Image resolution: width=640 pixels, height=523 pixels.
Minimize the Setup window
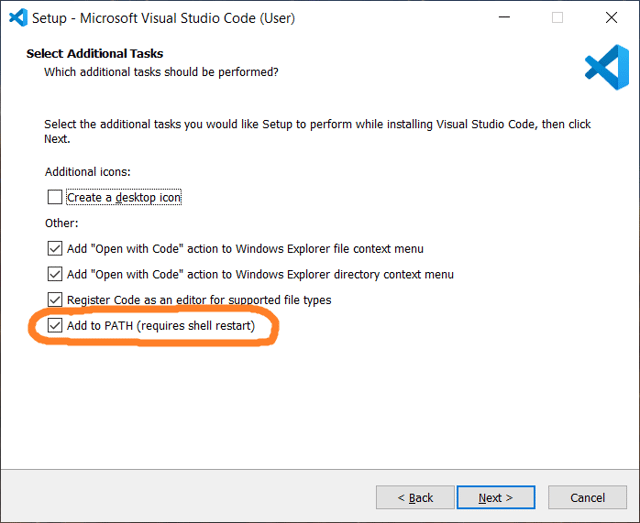point(505,17)
